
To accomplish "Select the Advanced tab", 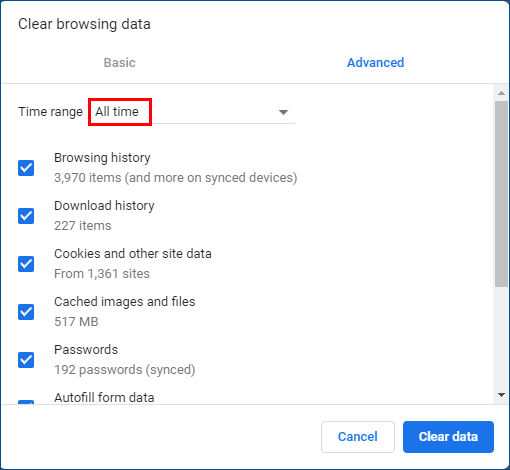I will 376,62.
